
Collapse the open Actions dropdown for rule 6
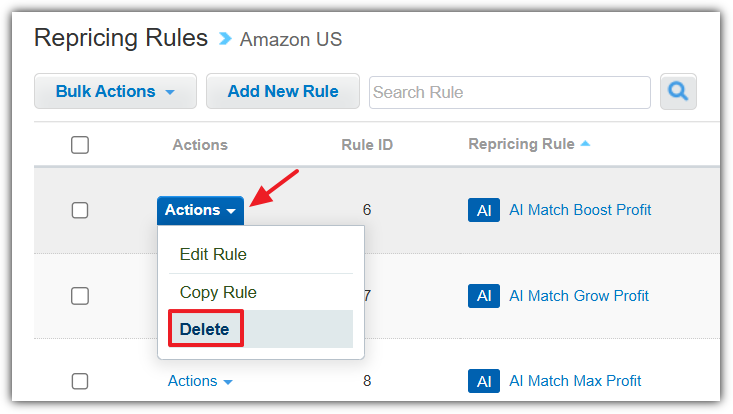[200, 210]
